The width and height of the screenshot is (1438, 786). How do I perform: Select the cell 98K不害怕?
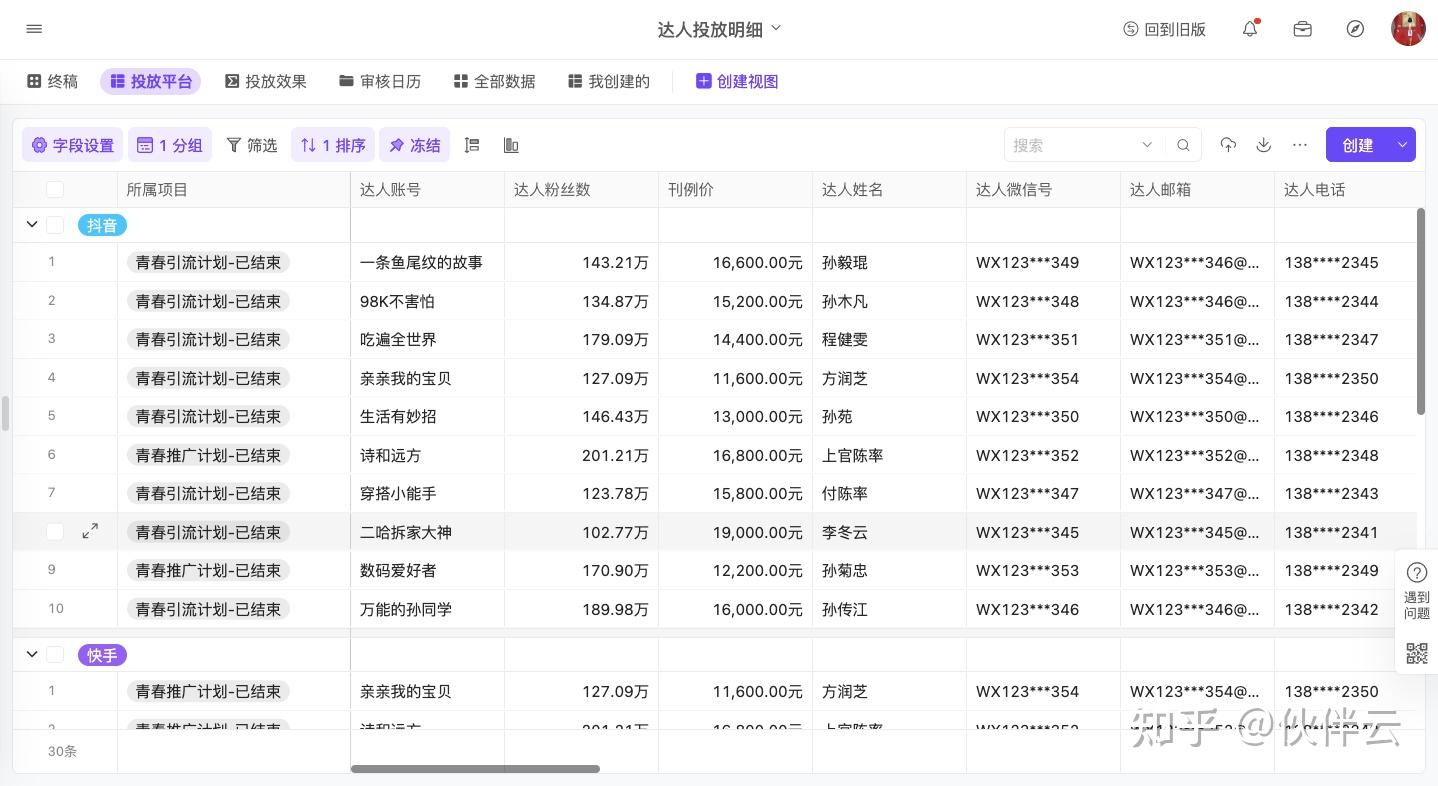pyautogui.click(x=427, y=301)
